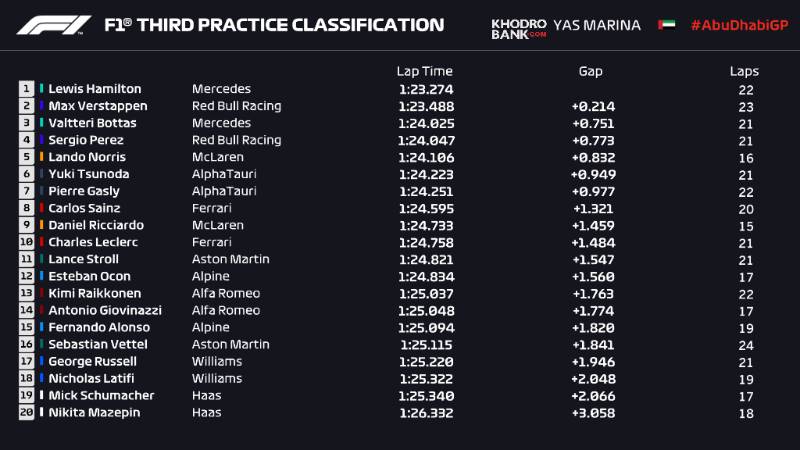Click Lando Norris's orange team color bar
This screenshot has width=800, height=450.
[x=42, y=157]
